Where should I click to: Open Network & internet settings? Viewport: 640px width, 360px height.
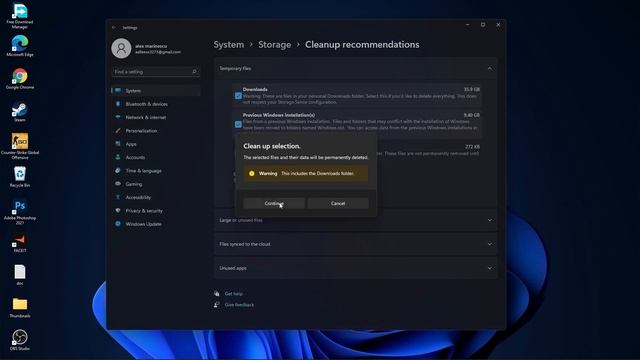coord(156,117)
